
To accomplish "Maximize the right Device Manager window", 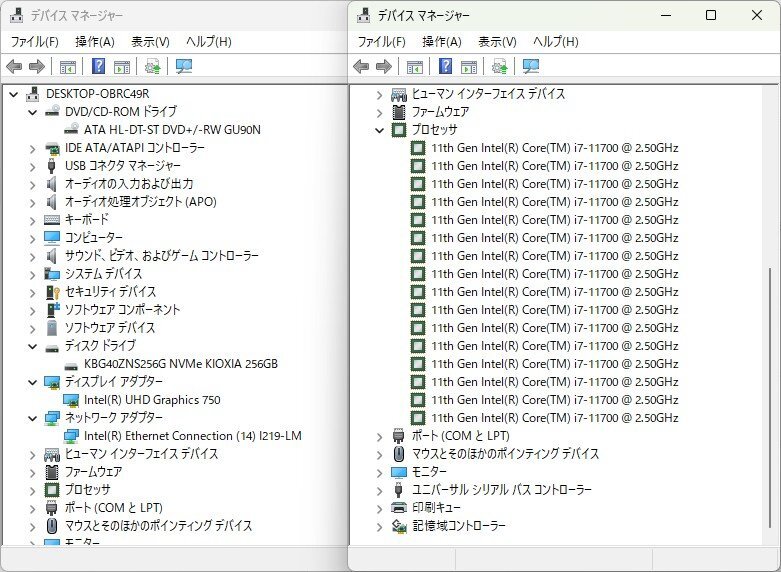I will click(x=711, y=15).
